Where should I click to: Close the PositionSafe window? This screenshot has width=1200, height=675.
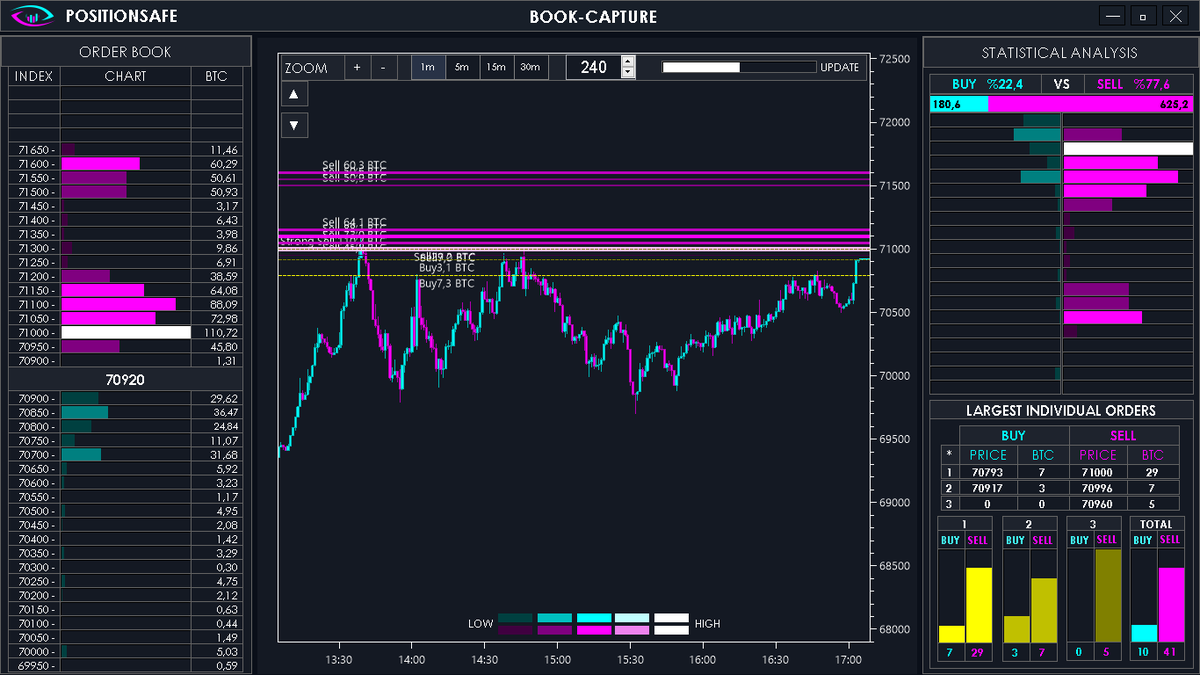point(1175,16)
